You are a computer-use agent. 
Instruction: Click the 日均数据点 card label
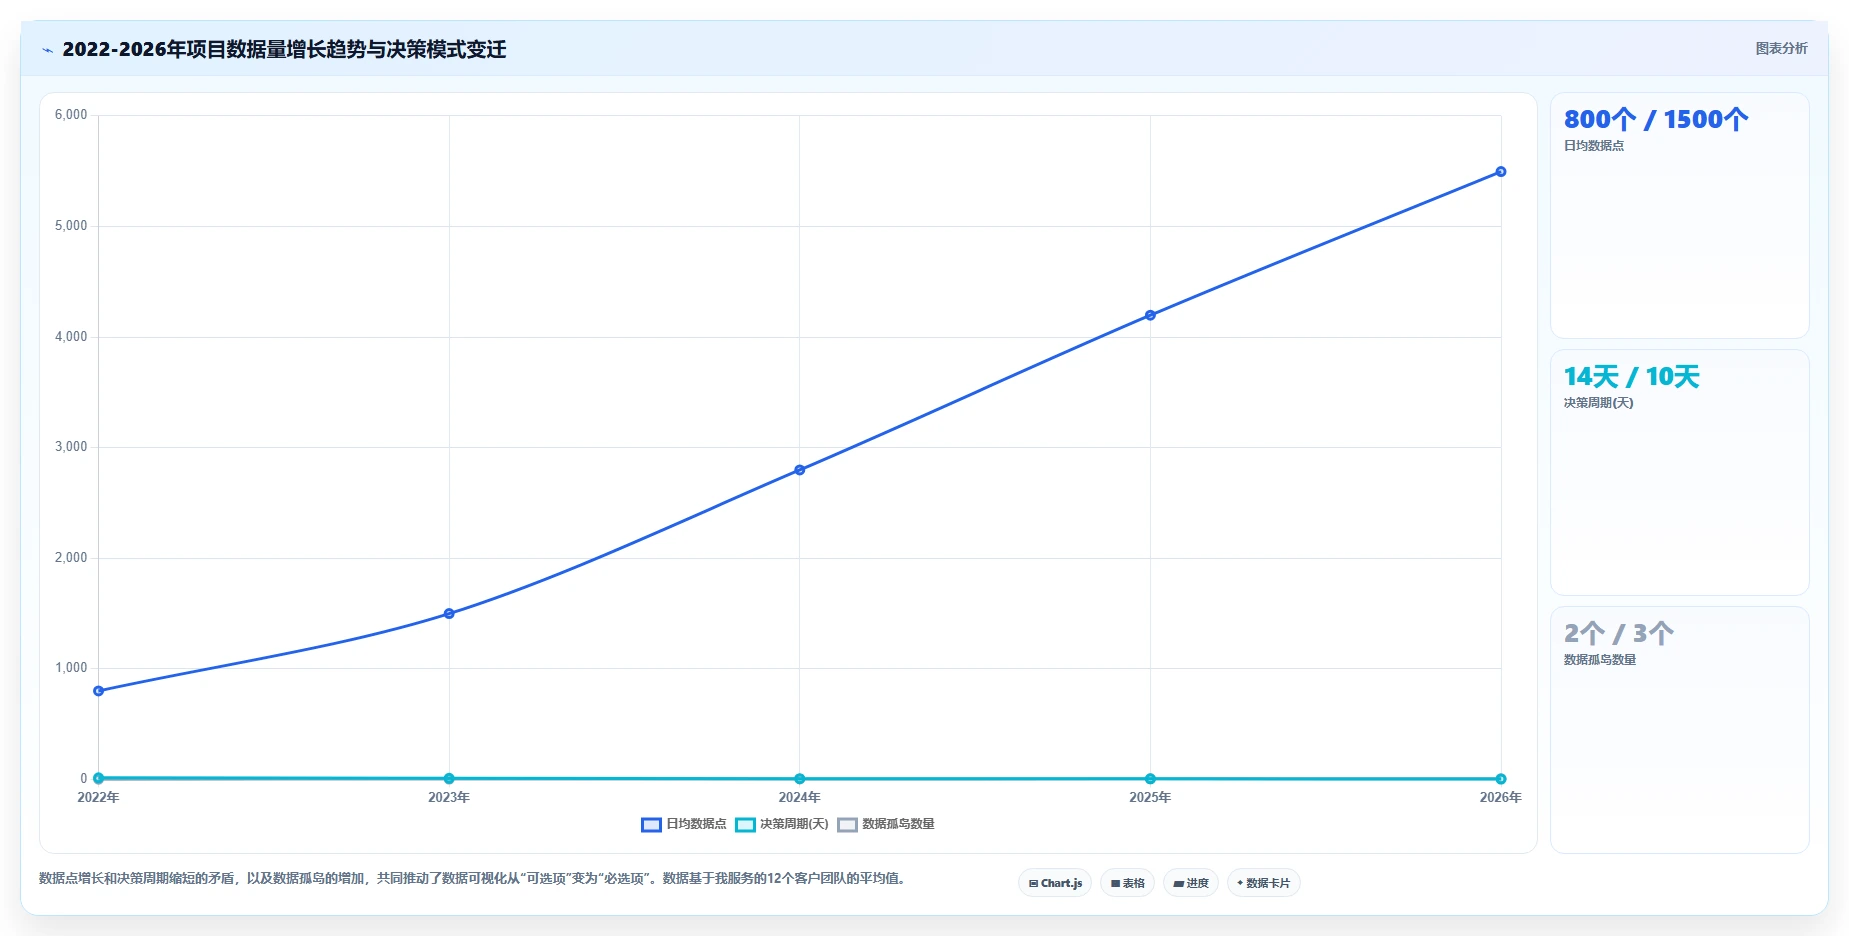click(1594, 145)
